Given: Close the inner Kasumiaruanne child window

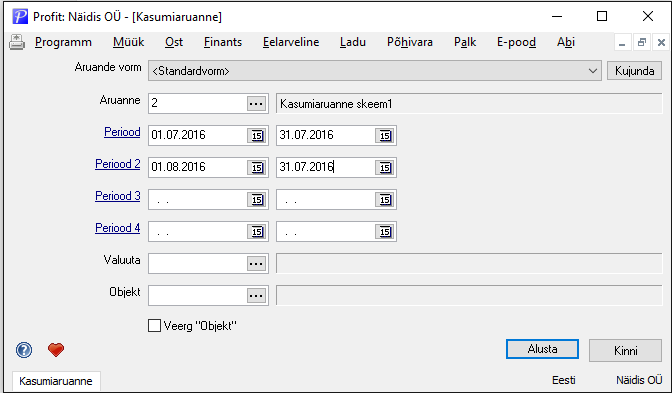Looking at the screenshot, I should (x=661, y=42).
